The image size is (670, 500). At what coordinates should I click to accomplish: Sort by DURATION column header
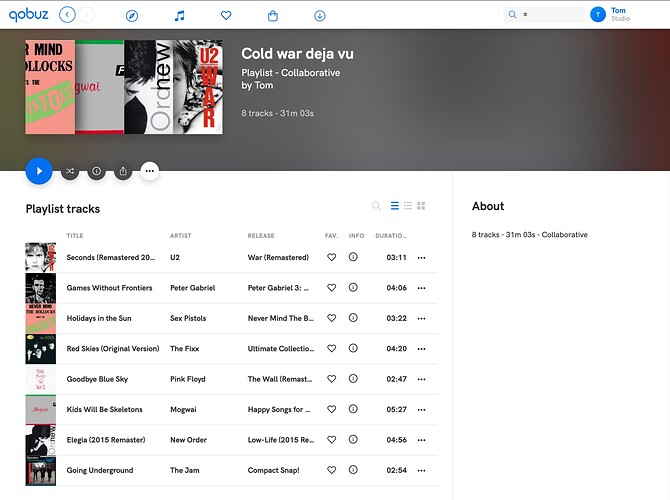coord(391,235)
